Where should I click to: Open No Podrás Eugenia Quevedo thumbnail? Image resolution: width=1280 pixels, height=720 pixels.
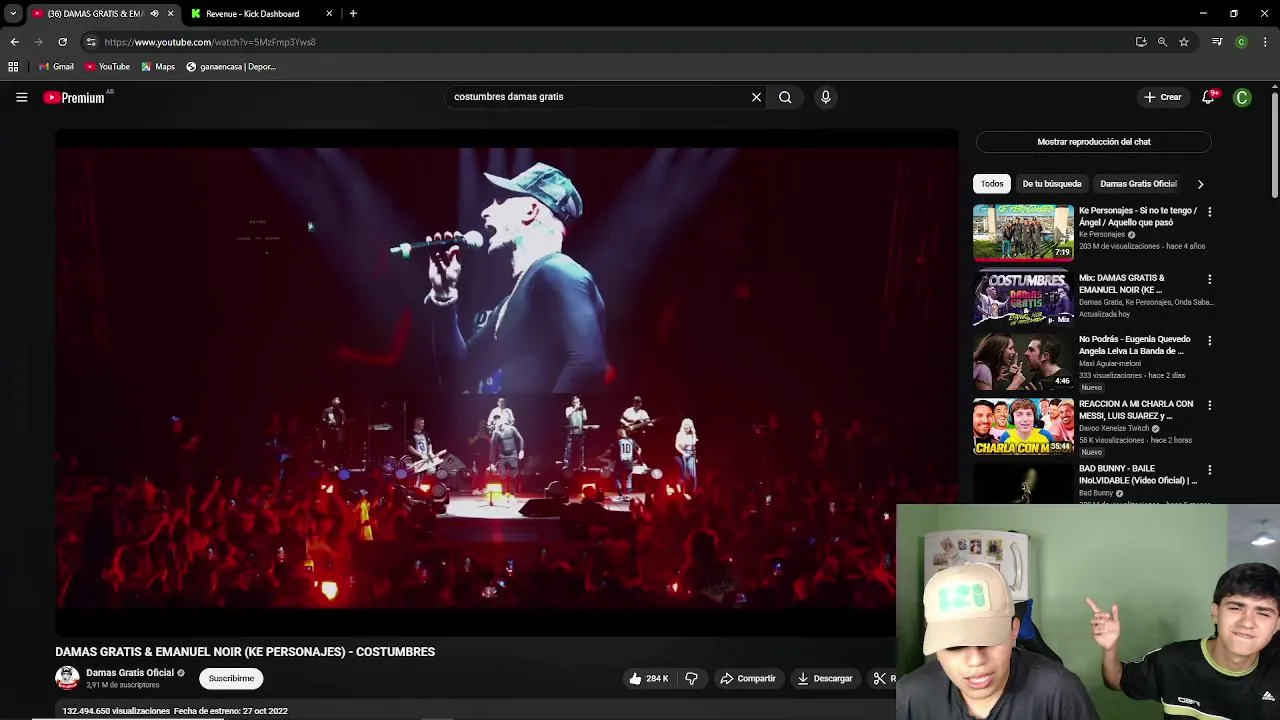[x=1023, y=361]
